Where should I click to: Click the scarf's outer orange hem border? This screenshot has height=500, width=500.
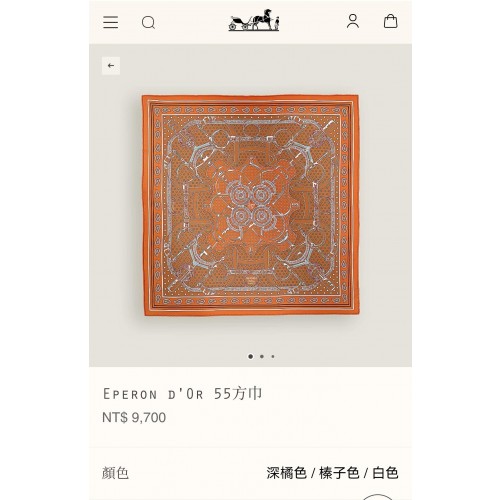(251, 98)
